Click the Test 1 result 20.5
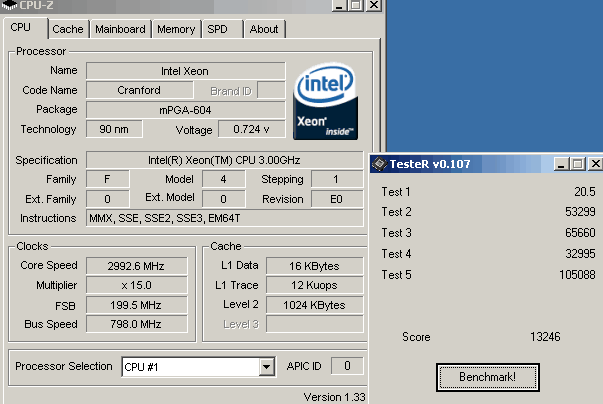 [585, 192]
